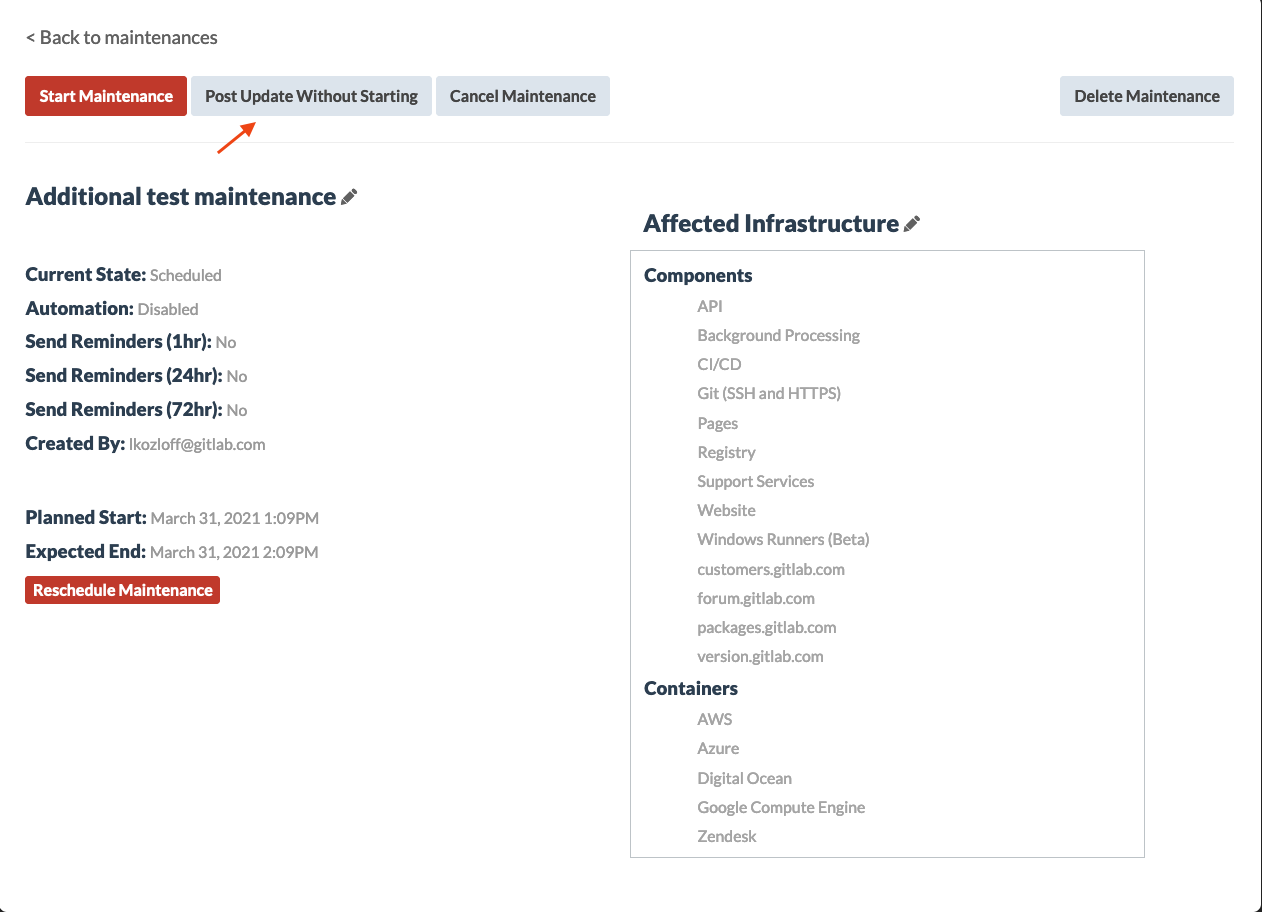Image resolution: width=1262 pixels, height=912 pixels.
Task: Click the pencil icon beside Additional test maintenance
Action: 349,198
